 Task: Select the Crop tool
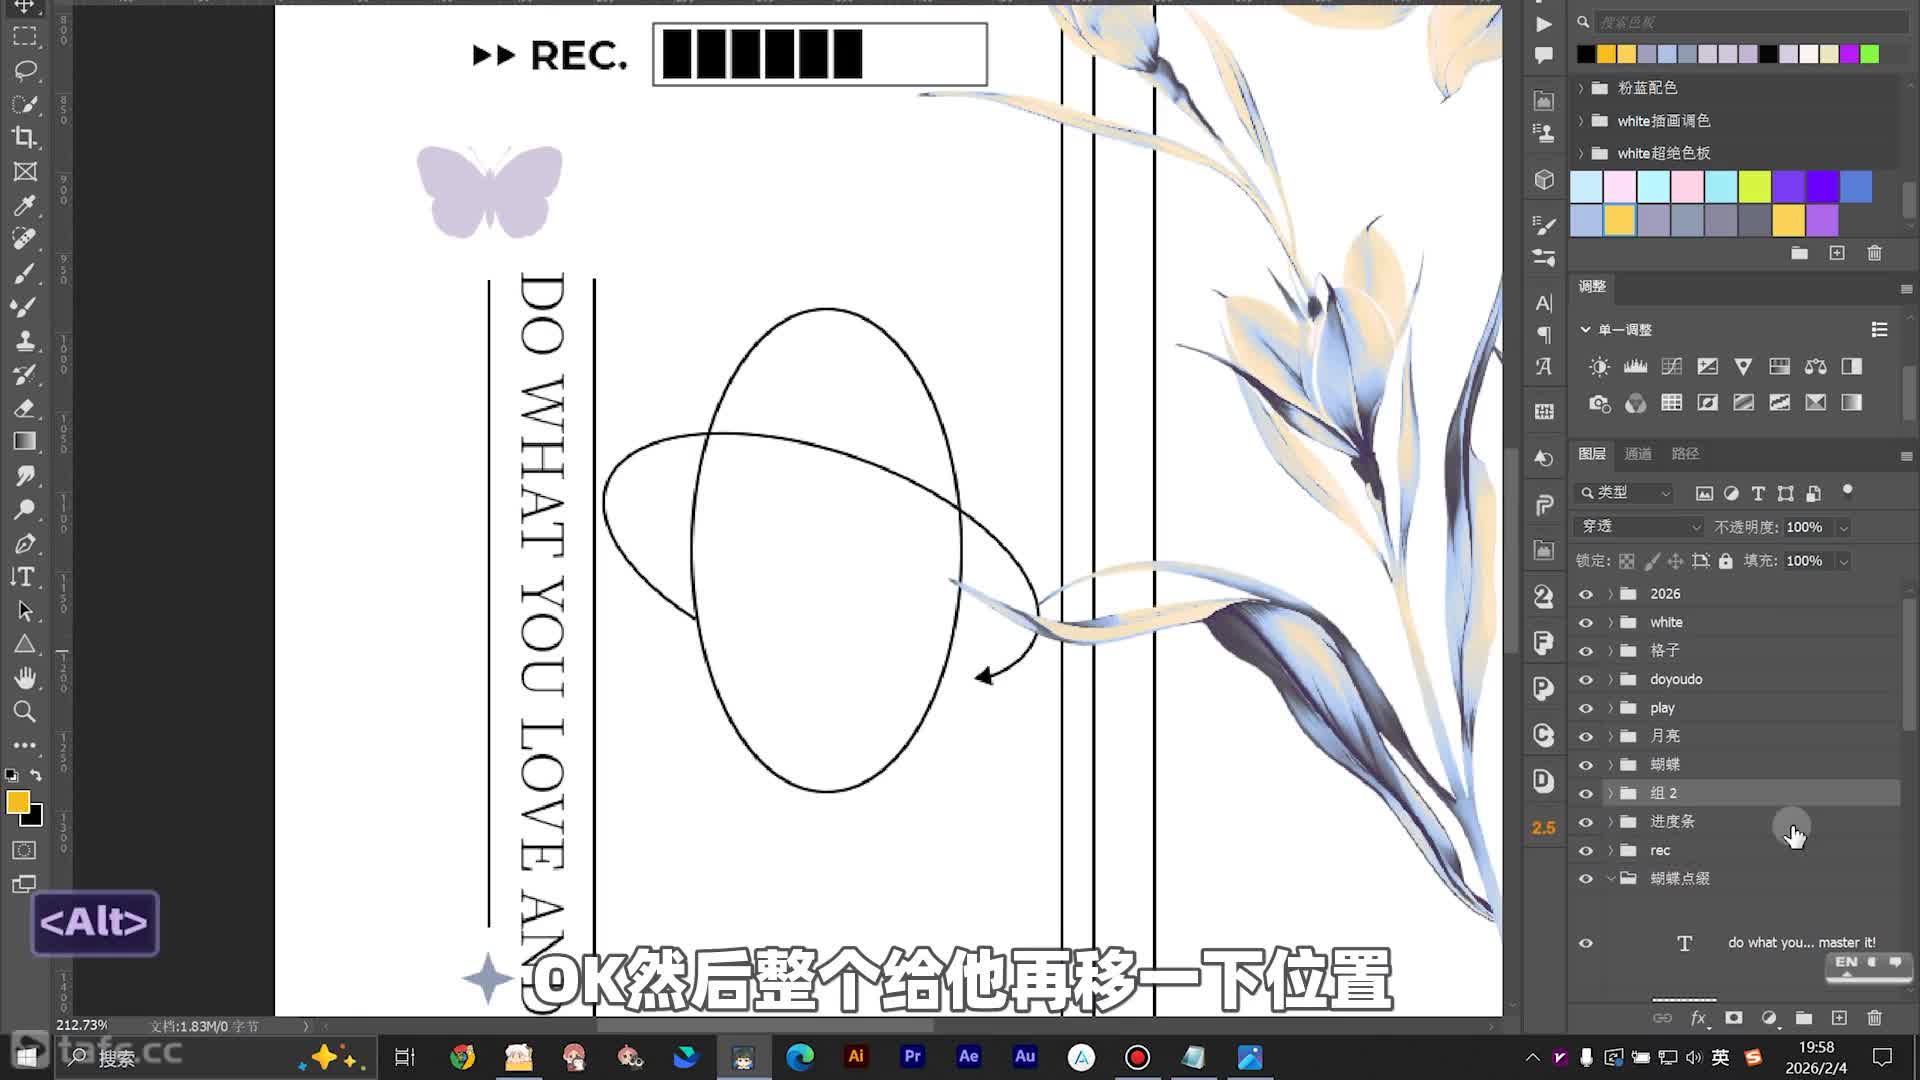pyautogui.click(x=25, y=137)
